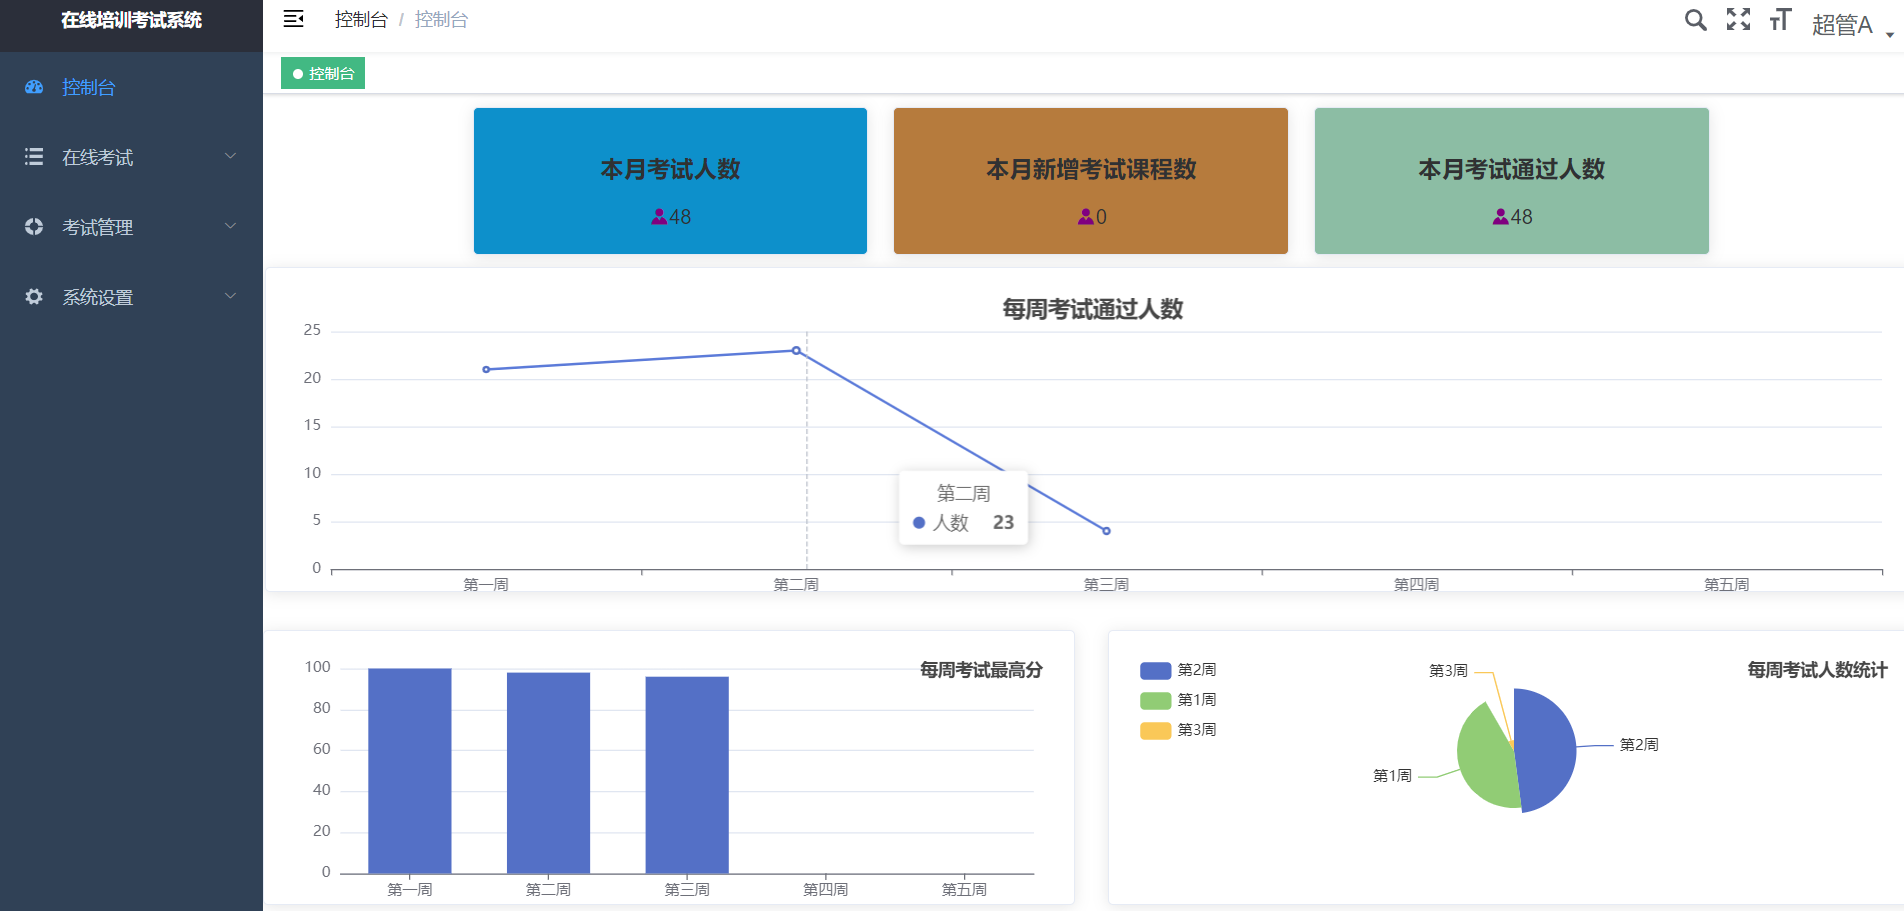The image size is (1904, 911).
Task: Click the 第五周 label on line chart axis
Action: 1726,584
